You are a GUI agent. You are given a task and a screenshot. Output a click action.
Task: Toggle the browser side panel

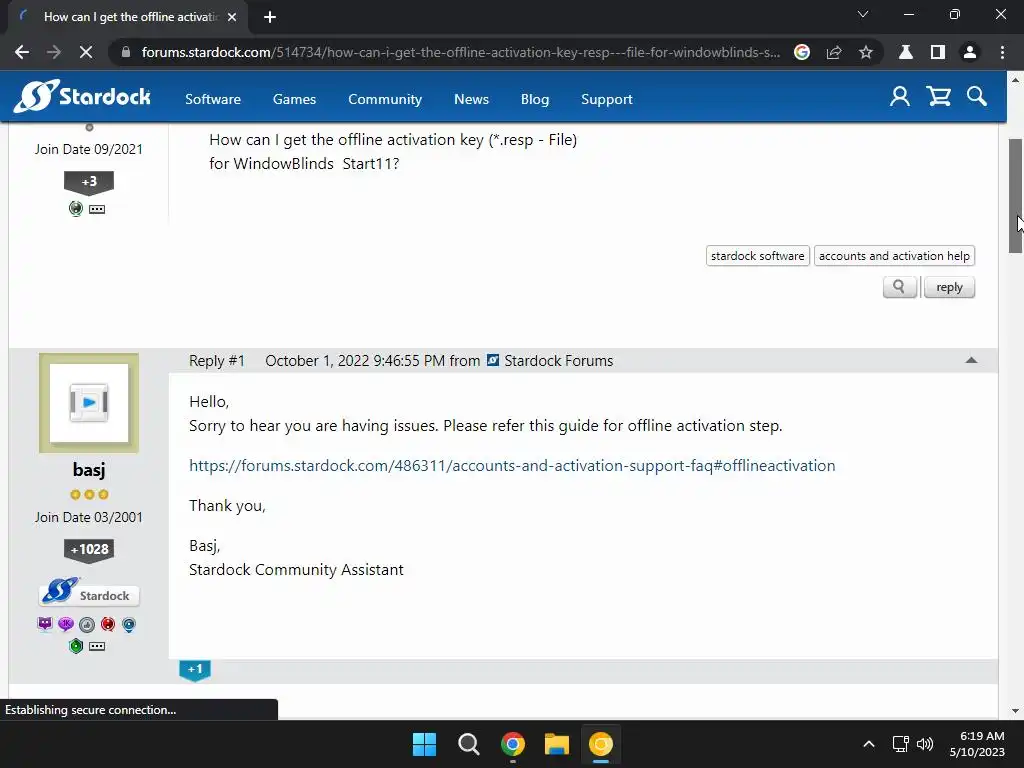938,52
